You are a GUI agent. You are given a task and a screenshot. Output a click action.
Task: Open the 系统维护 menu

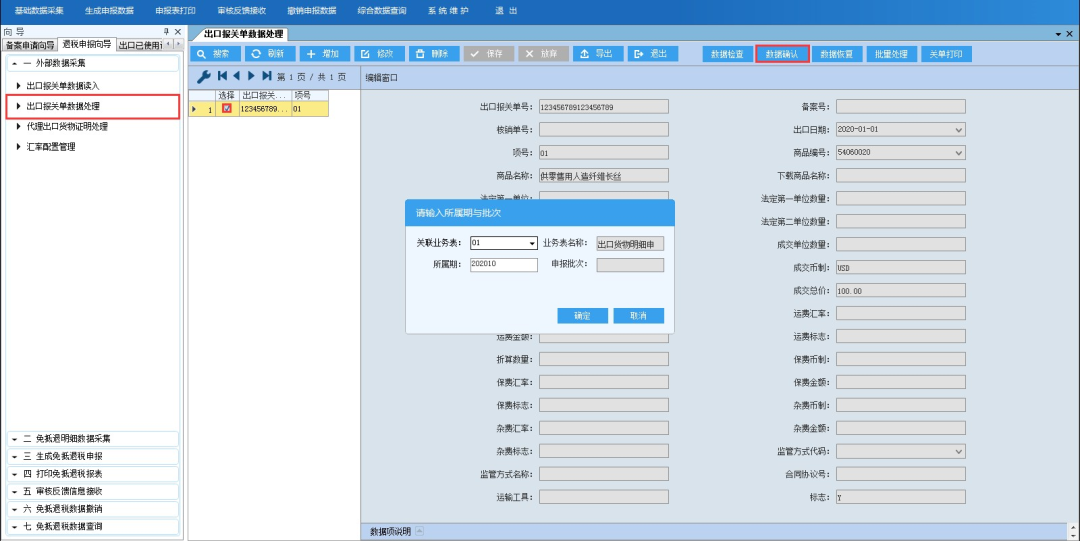[448, 11]
